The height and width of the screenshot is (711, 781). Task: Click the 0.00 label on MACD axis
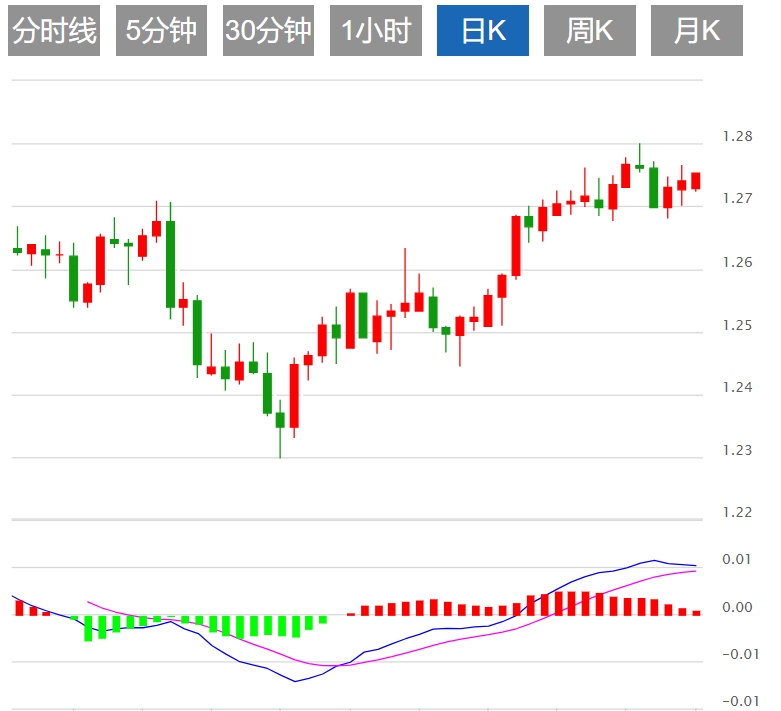pos(737,607)
